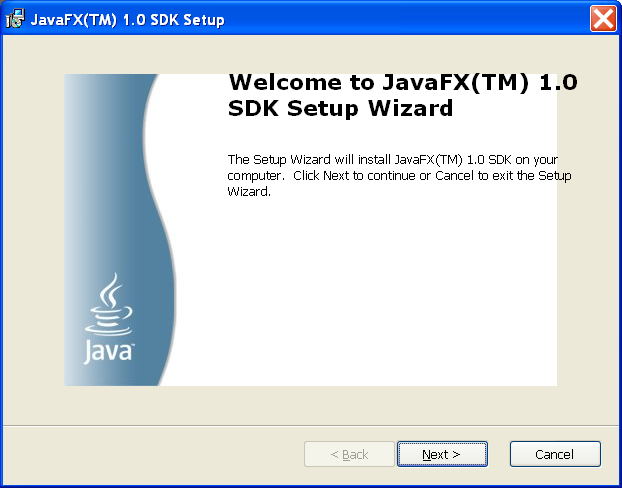Click the empty white area below the description
The image size is (622, 488).
tap(380, 300)
